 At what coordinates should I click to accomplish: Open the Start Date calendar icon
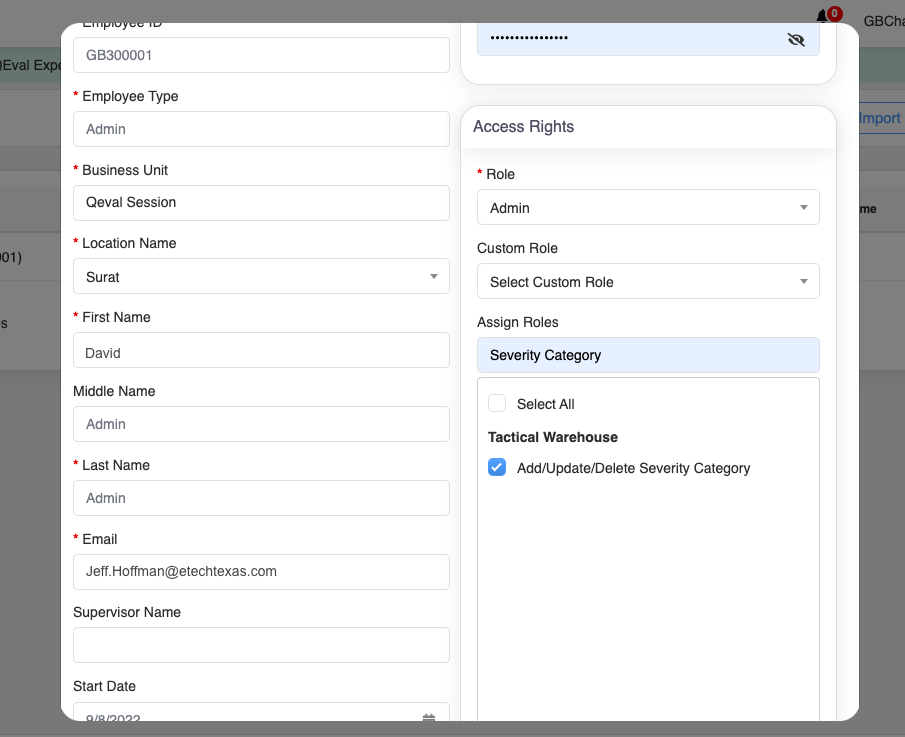pos(429,716)
